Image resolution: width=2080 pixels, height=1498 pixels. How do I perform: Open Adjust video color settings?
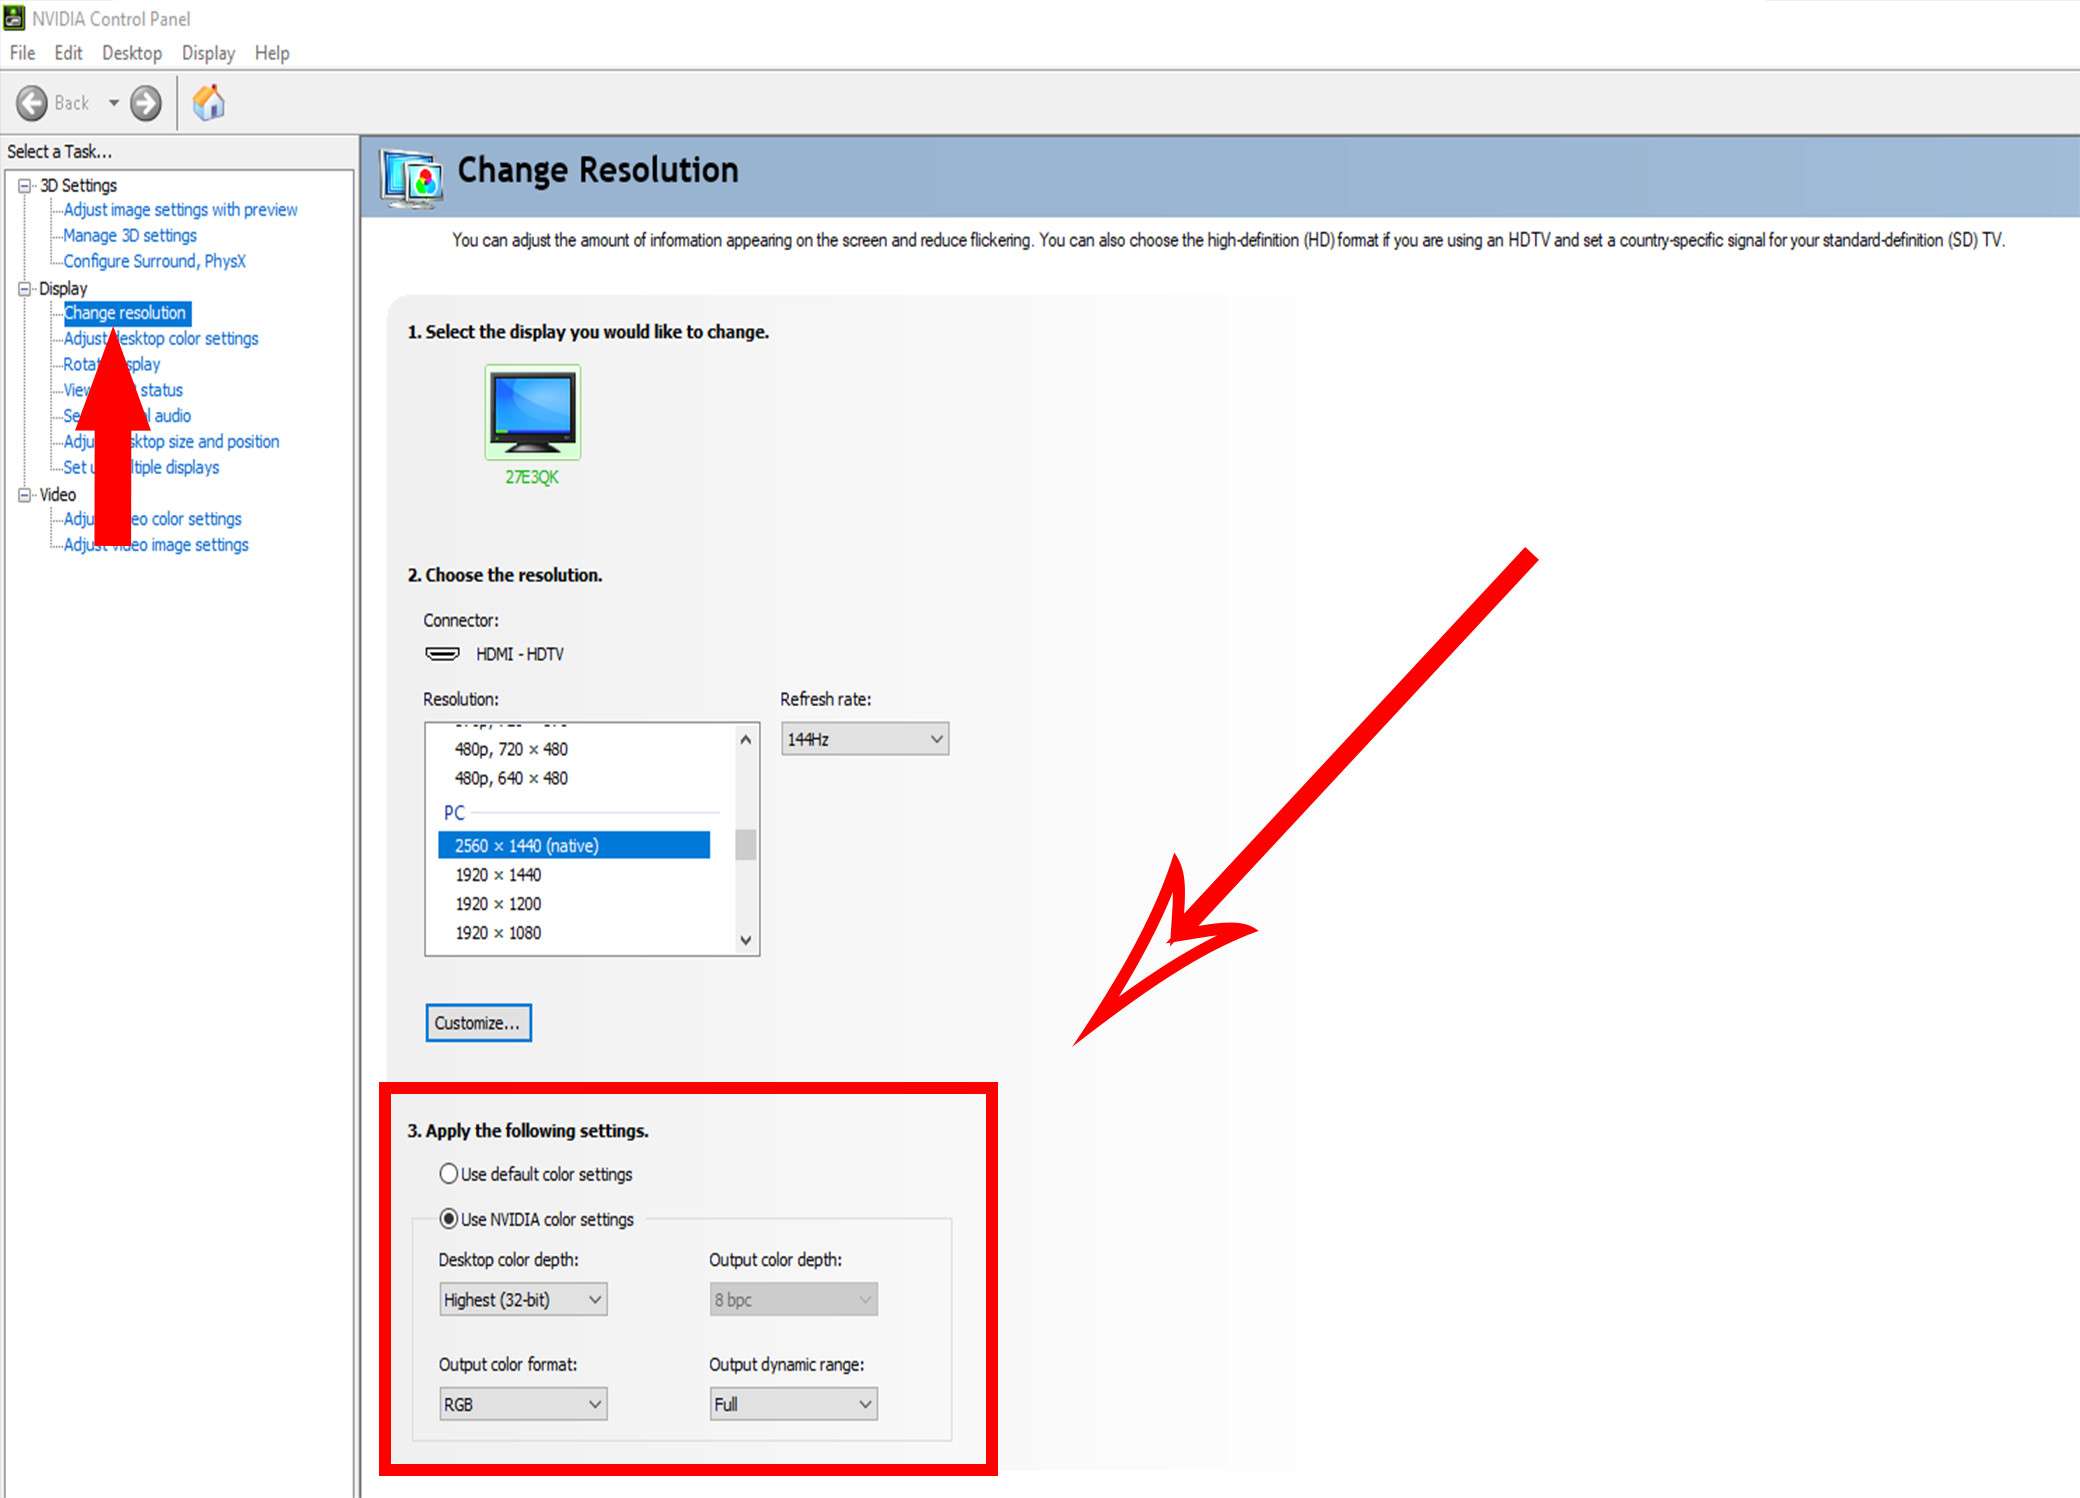(x=153, y=519)
